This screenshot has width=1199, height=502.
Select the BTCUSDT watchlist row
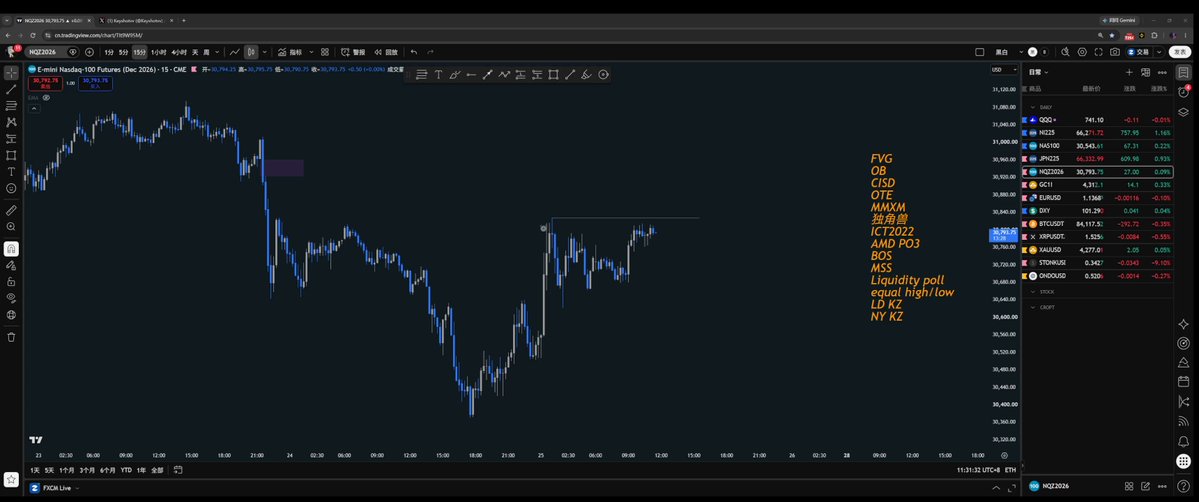pyautogui.click(x=1097, y=223)
